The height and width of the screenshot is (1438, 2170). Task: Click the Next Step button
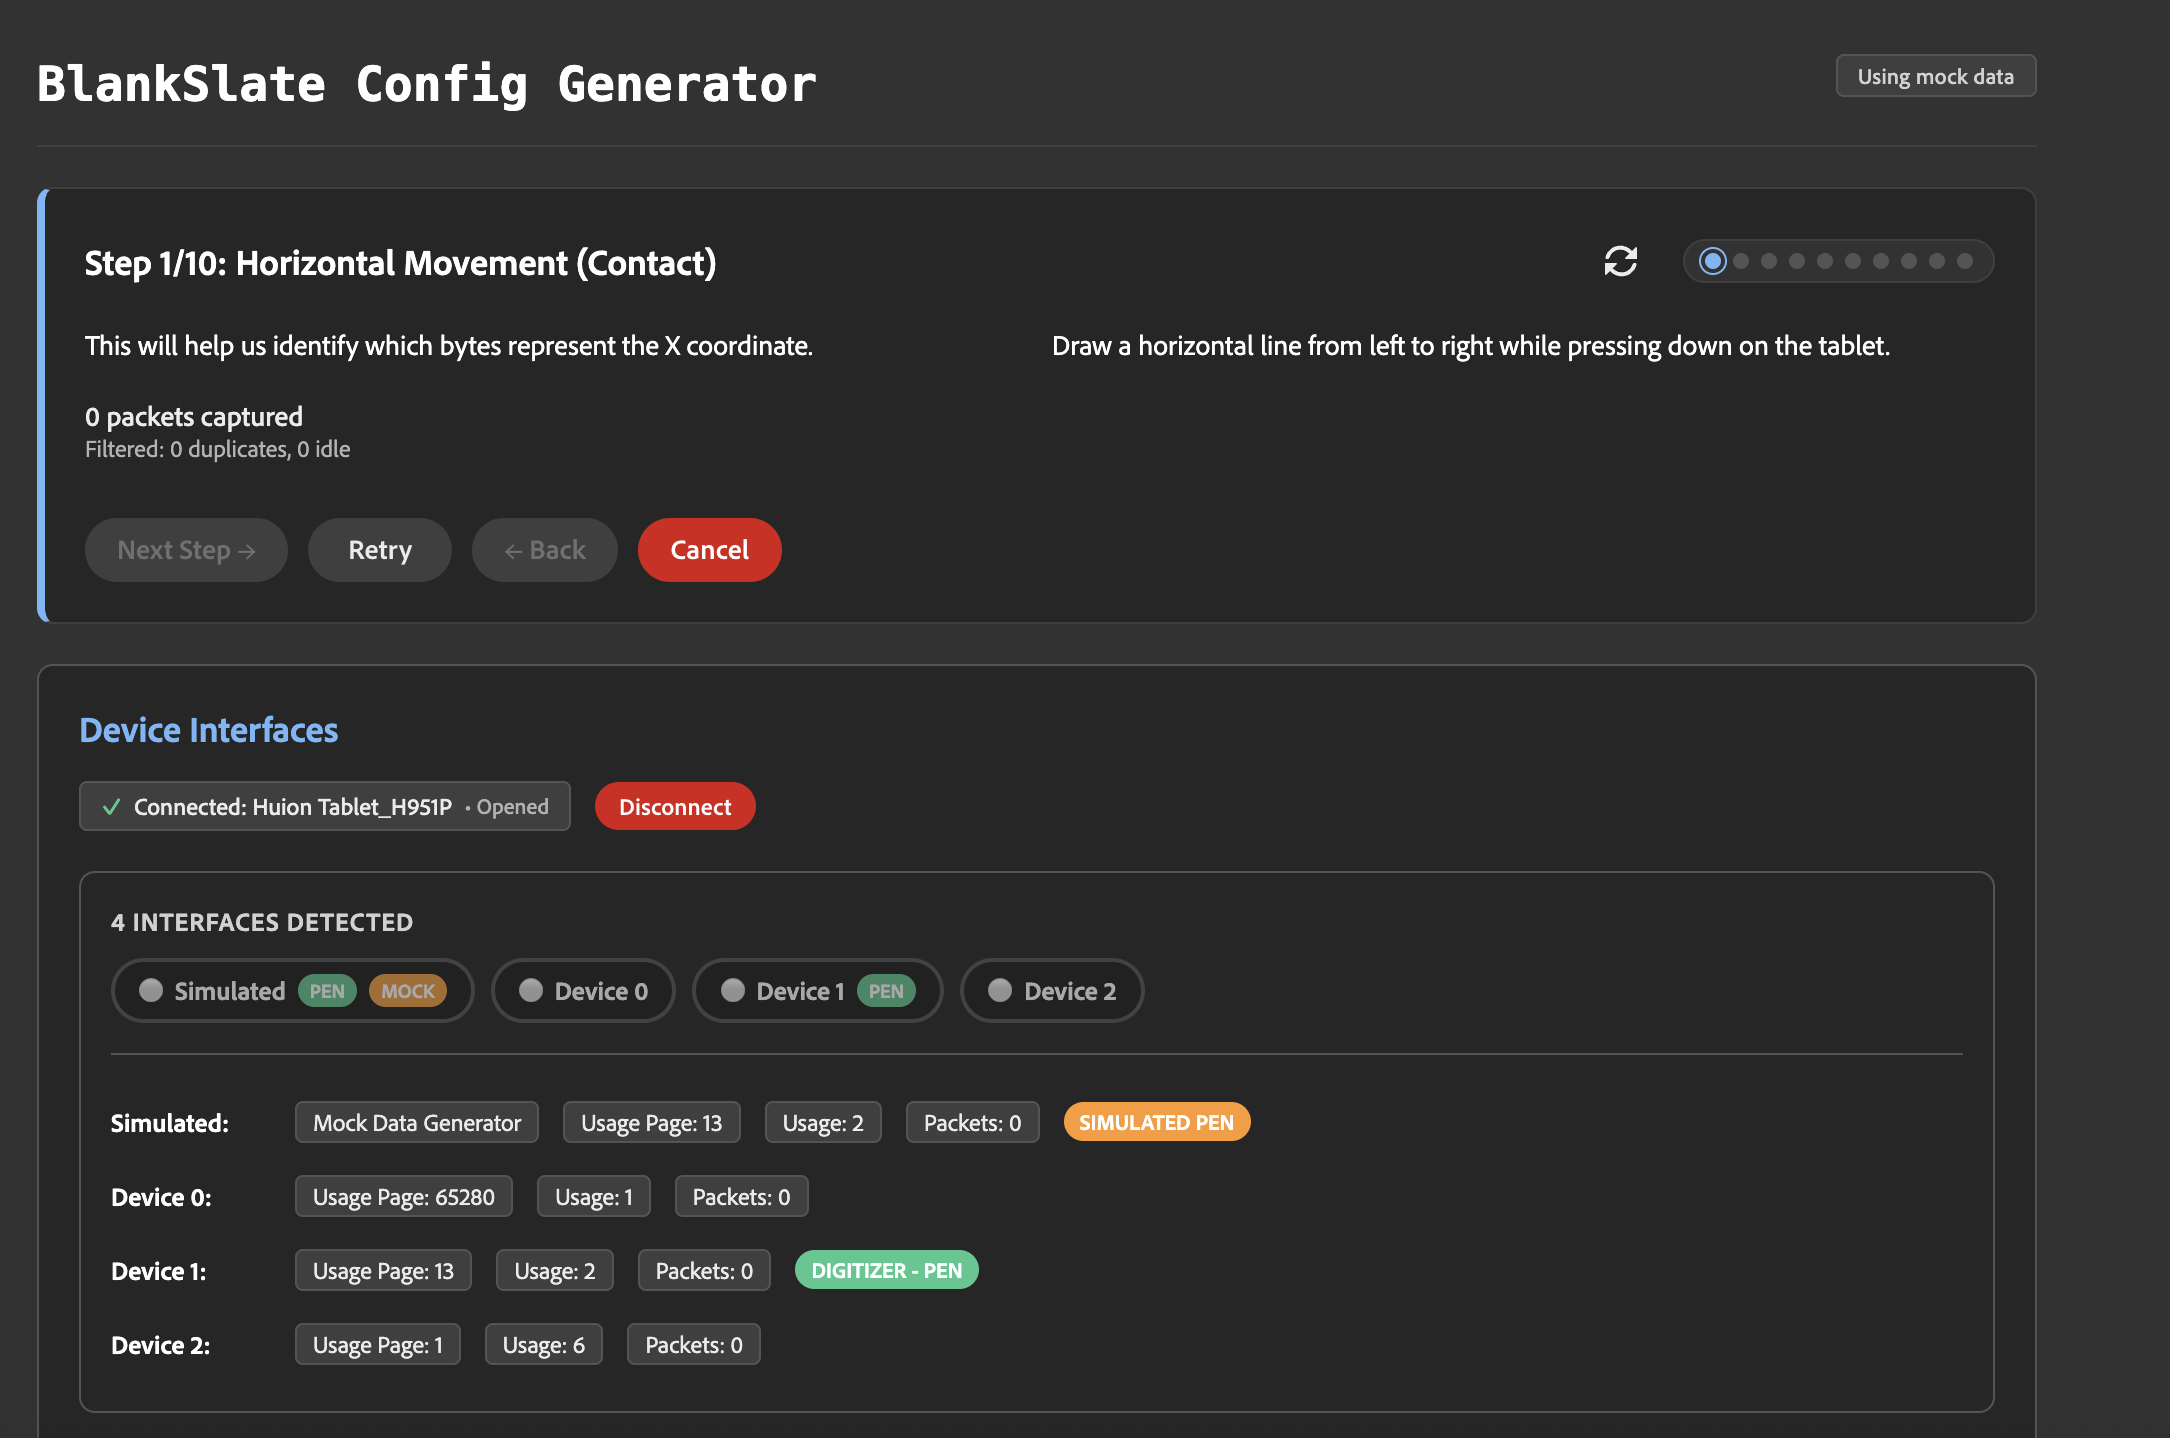(x=186, y=550)
